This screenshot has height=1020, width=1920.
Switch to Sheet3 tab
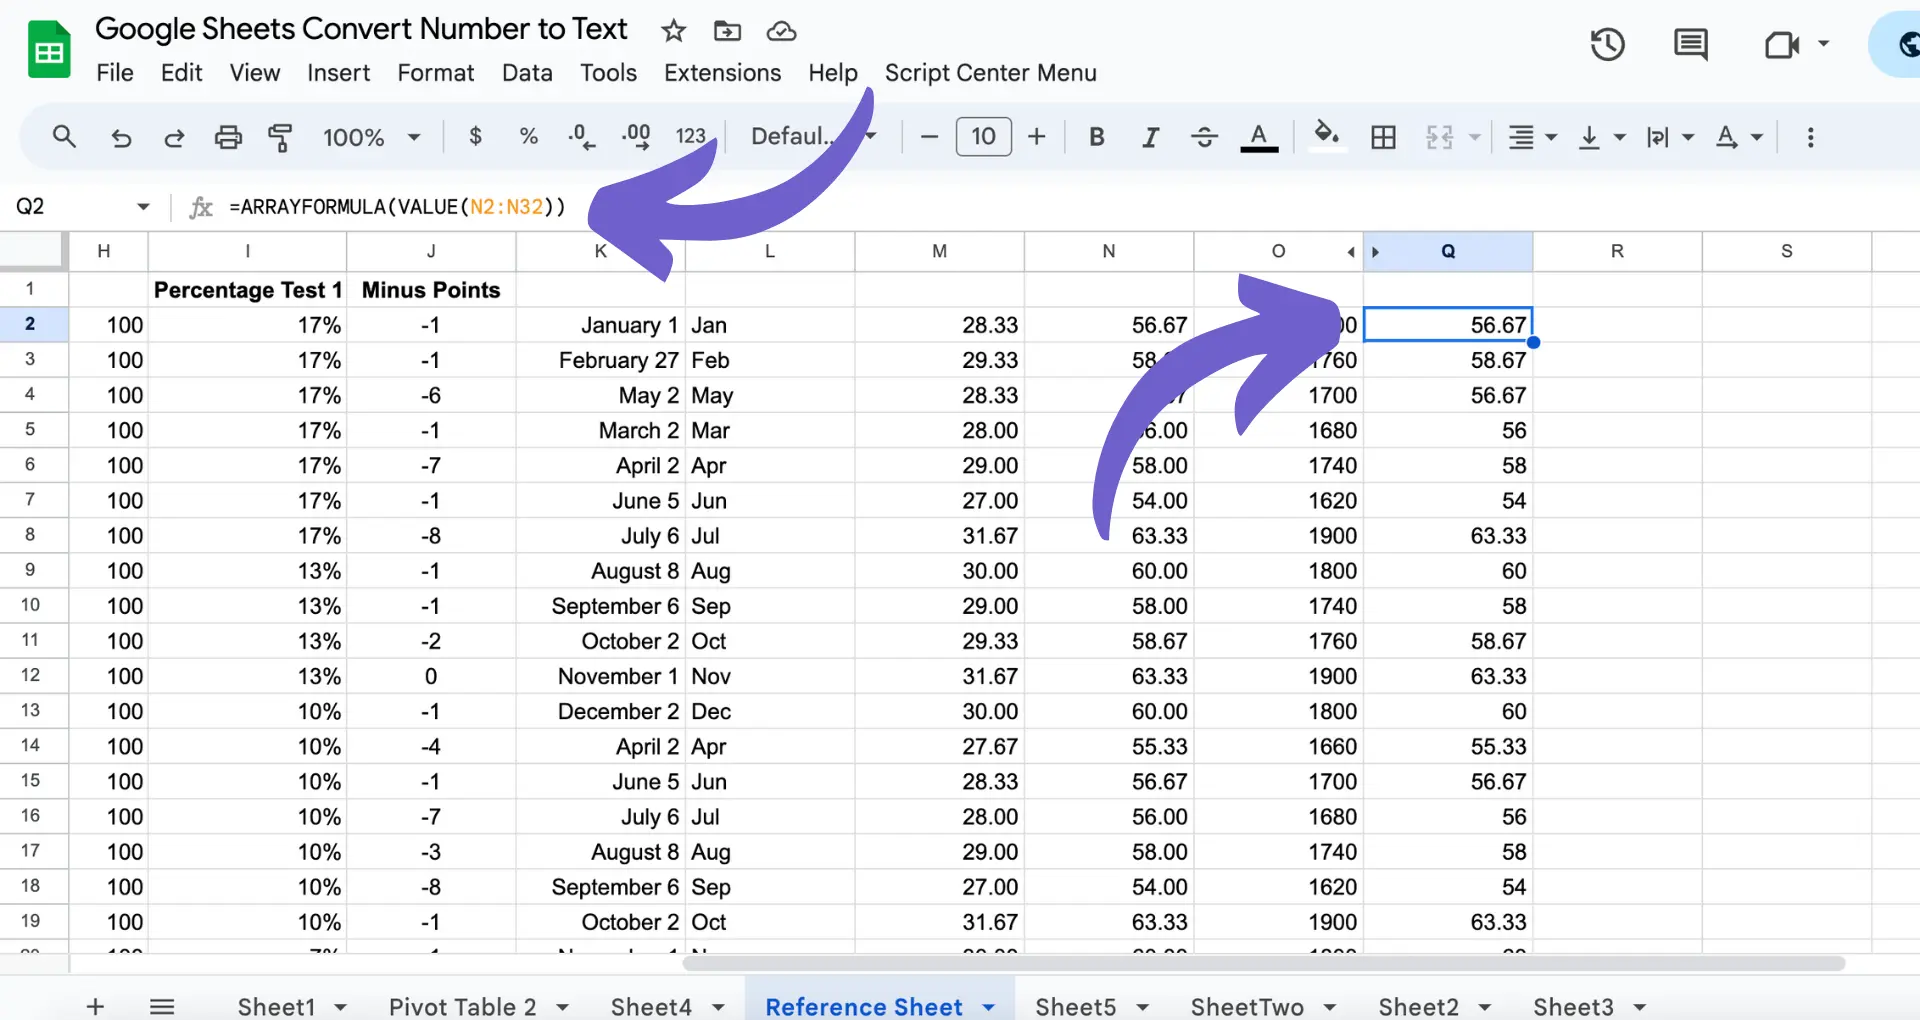pos(1573,1006)
